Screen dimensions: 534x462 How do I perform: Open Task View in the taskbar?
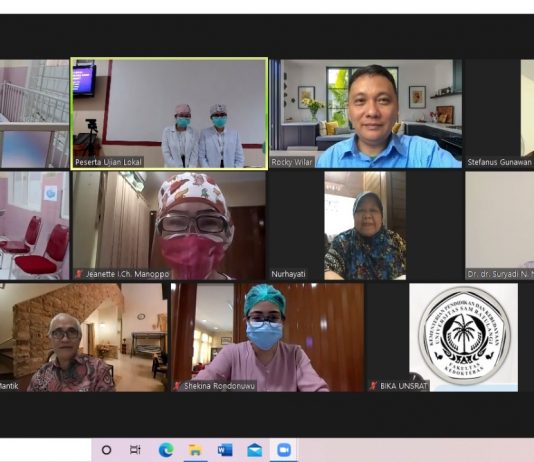point(135,450)
